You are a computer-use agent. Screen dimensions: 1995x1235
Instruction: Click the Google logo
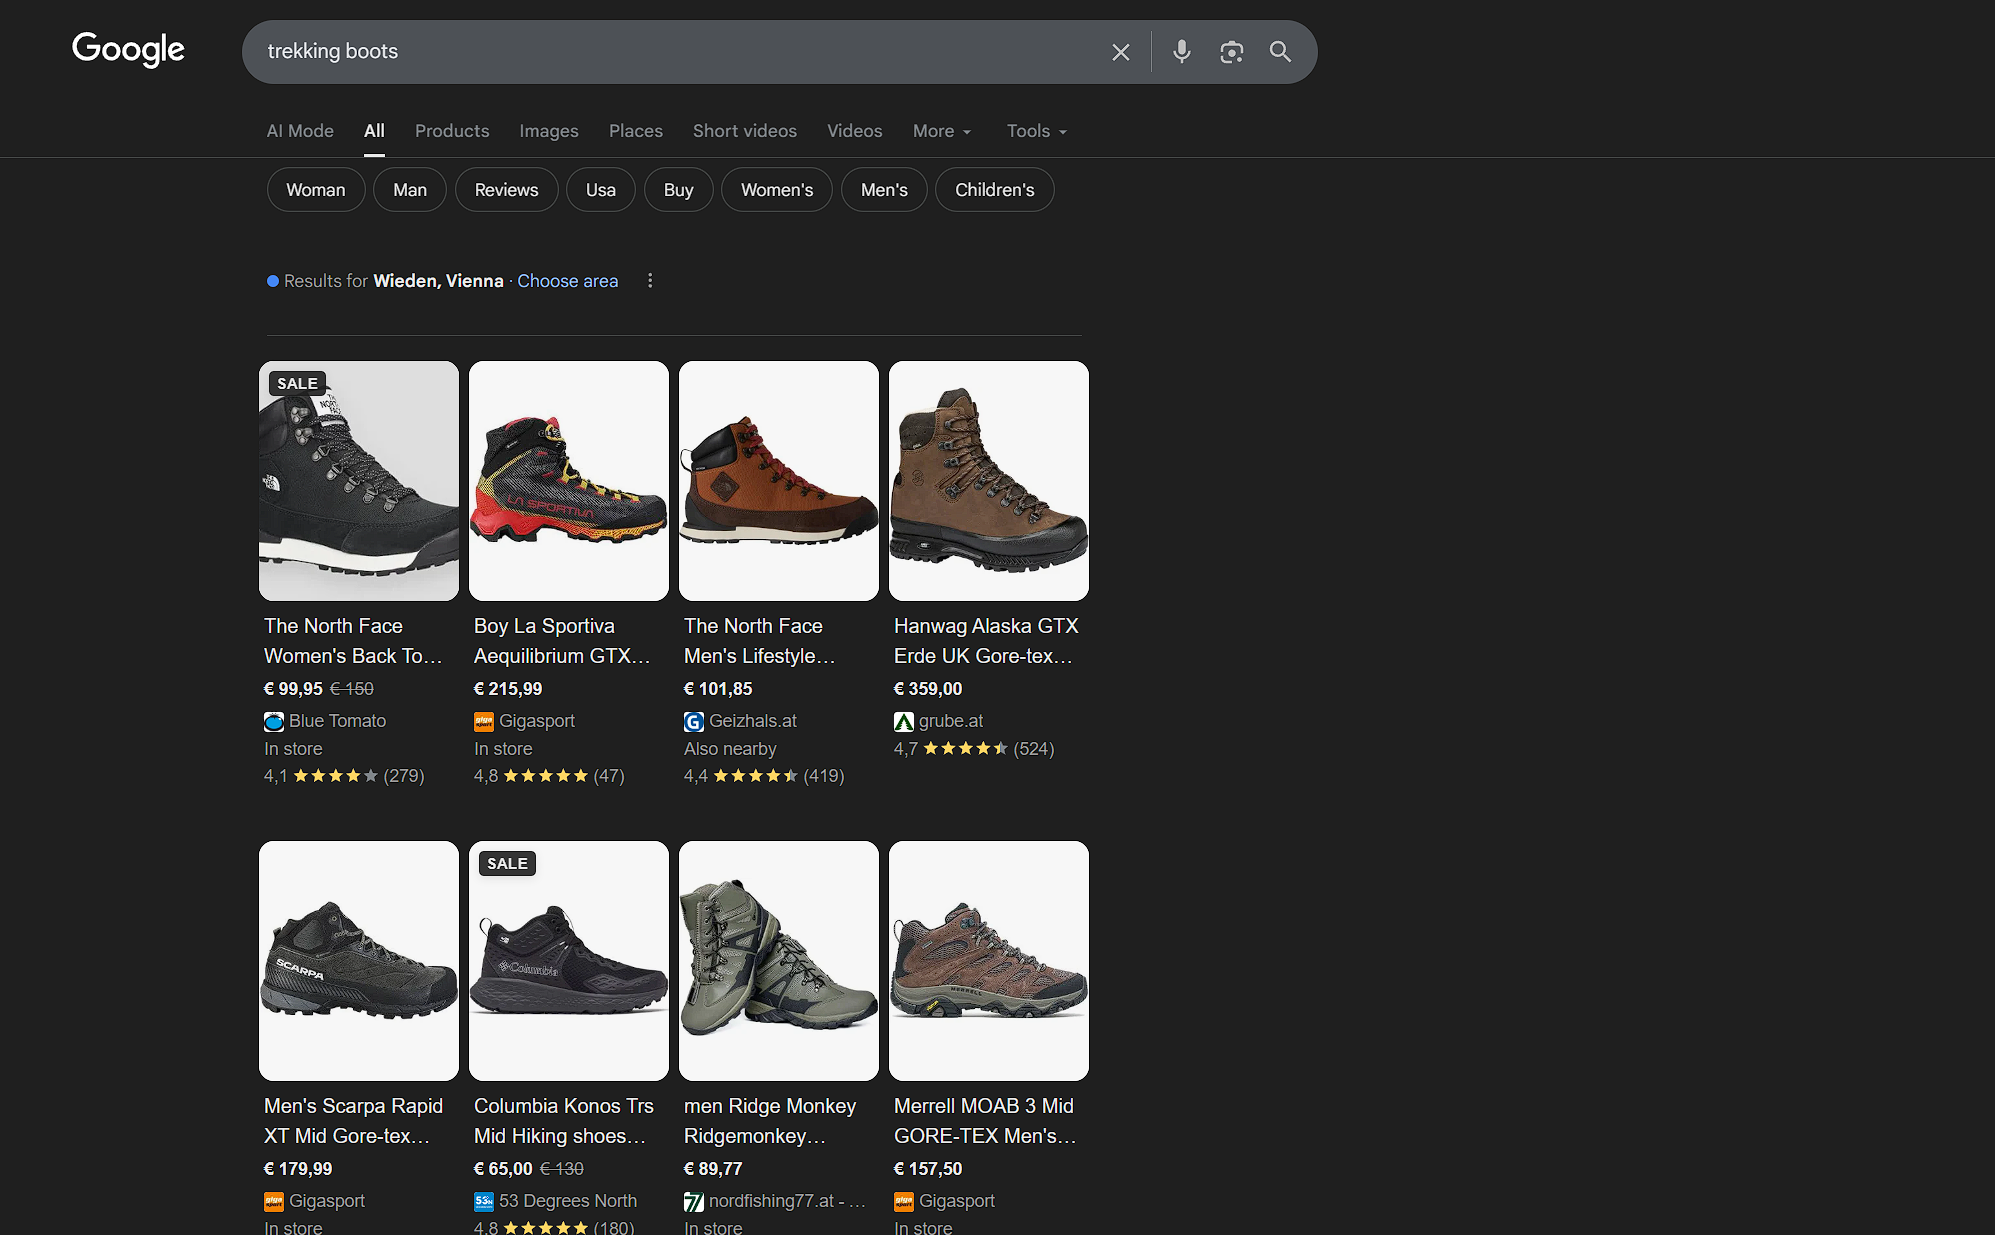pyautogui.click(x=128, y=49)
